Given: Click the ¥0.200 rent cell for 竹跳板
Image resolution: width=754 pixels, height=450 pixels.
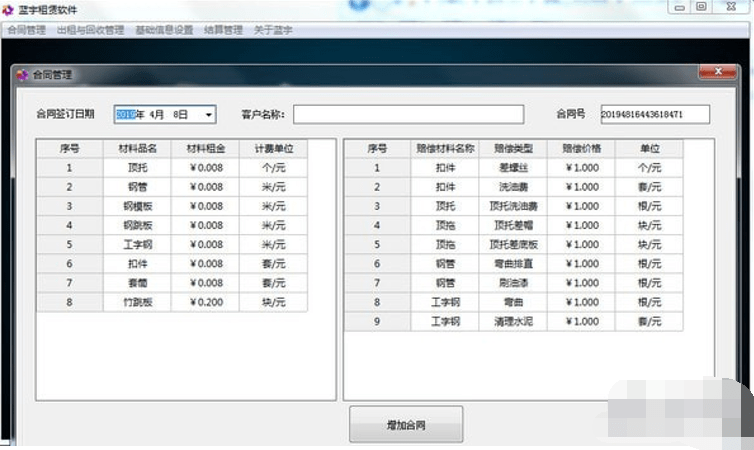Looking at the screenshot, I should pyautogui.click(x=206, y=302).
